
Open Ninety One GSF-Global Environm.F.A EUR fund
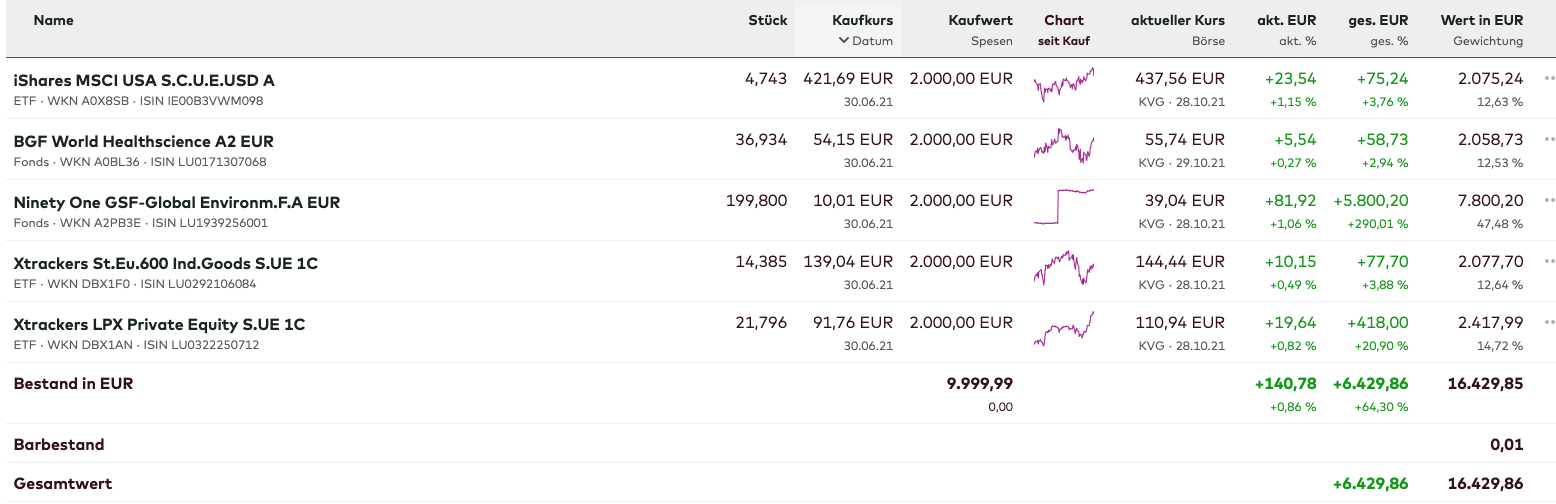point(177,202)
